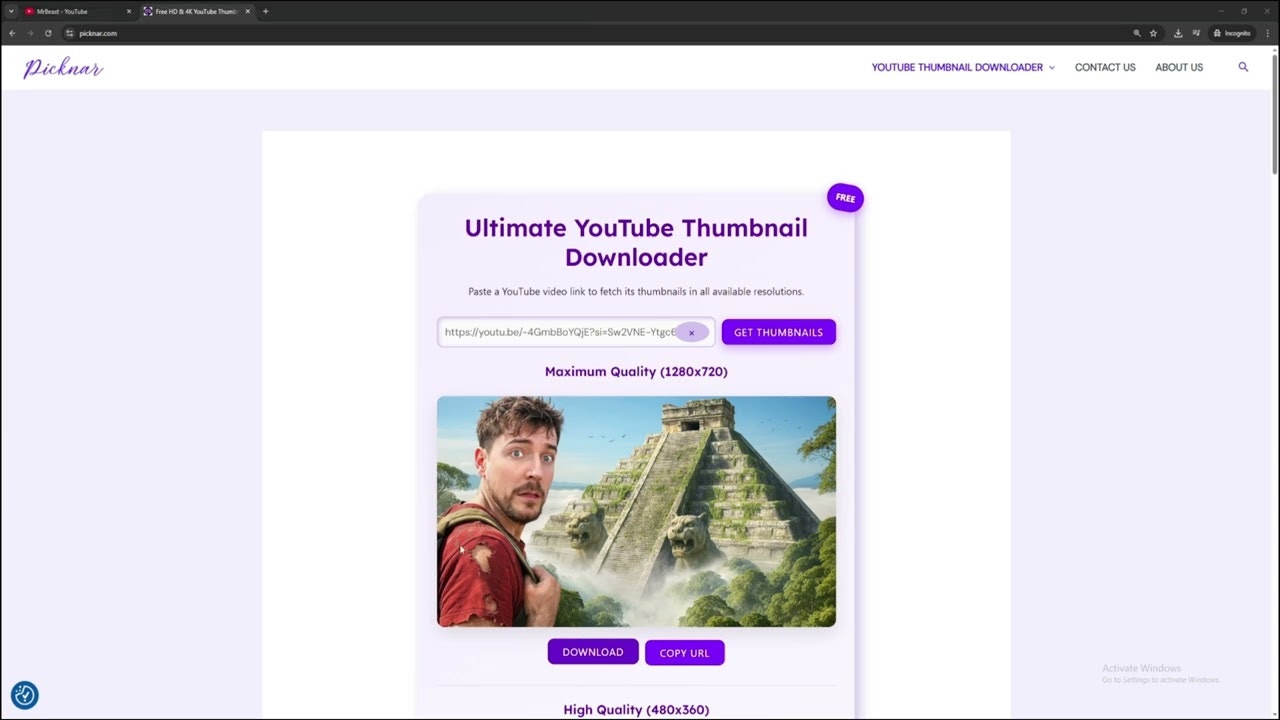Screen dimensions: 1280x720
Task: Open the cookie consent preferences icon
Action: tap(25, 695)
